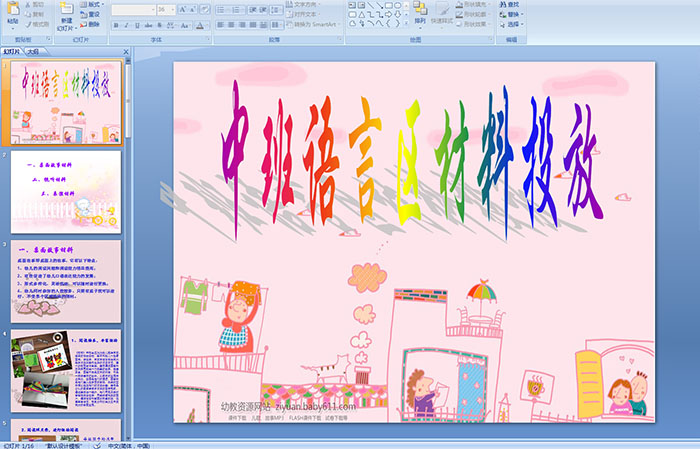
Task: Select the Arrow line shape
Action: pos(379,5)
